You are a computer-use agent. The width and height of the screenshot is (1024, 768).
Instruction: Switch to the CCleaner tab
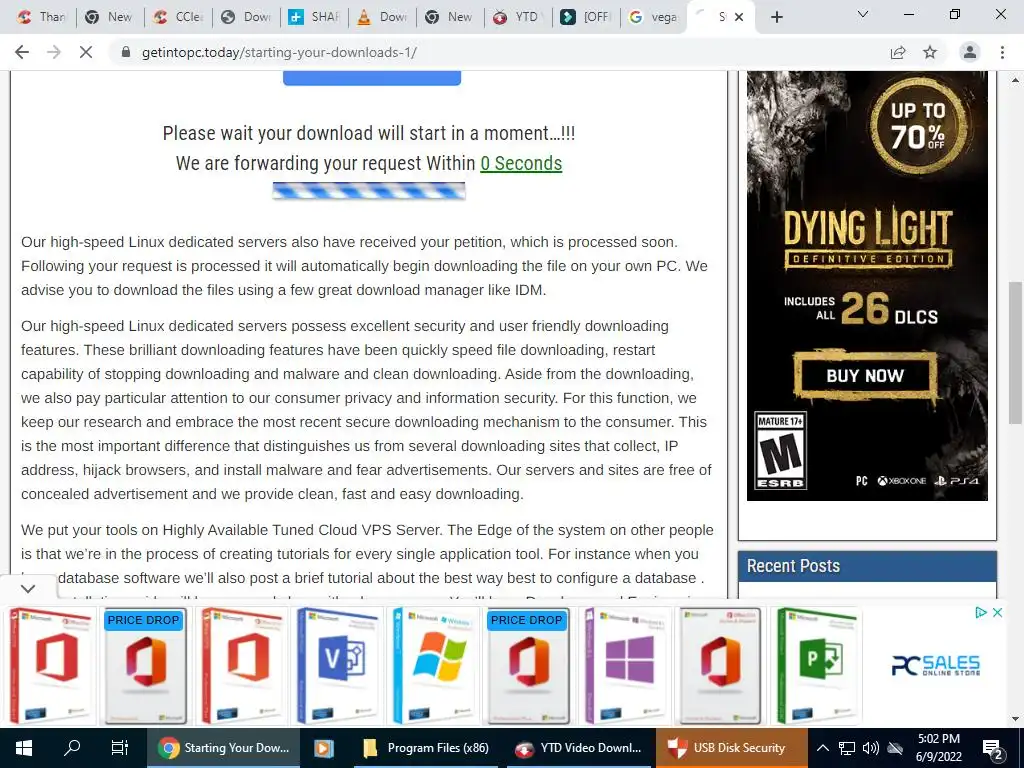[x=178, y=17]
